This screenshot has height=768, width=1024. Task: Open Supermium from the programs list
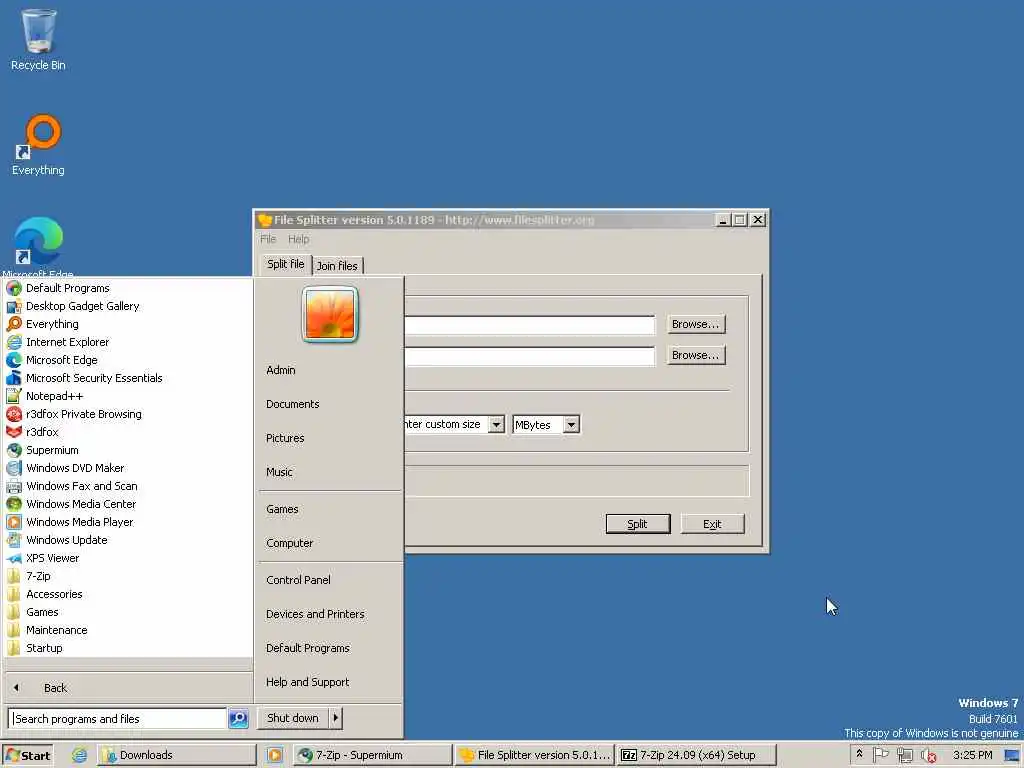pos(14,450)
